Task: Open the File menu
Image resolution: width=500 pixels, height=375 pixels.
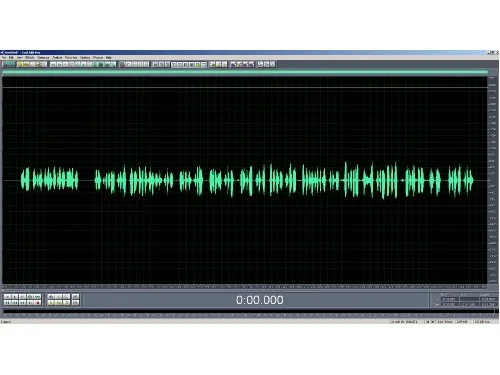Action: pyautogui.click(x=4, y=58)
